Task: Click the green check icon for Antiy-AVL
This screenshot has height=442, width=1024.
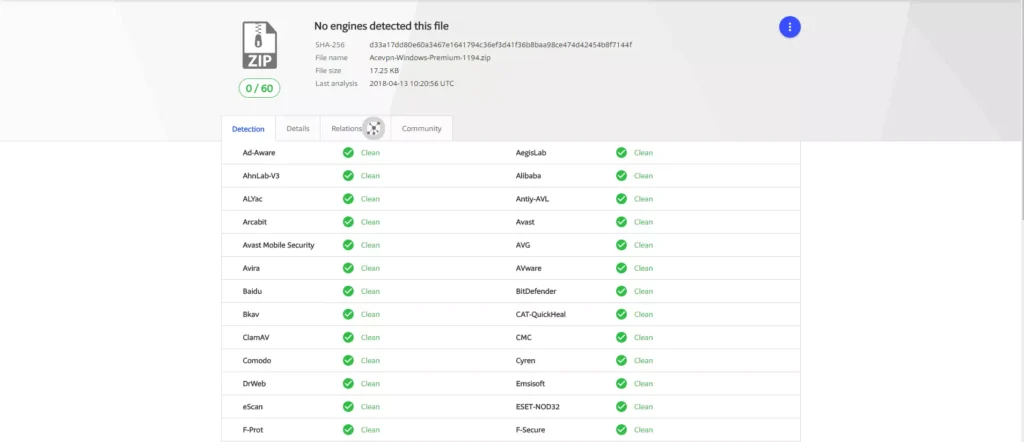Action: tap(621, 198)
